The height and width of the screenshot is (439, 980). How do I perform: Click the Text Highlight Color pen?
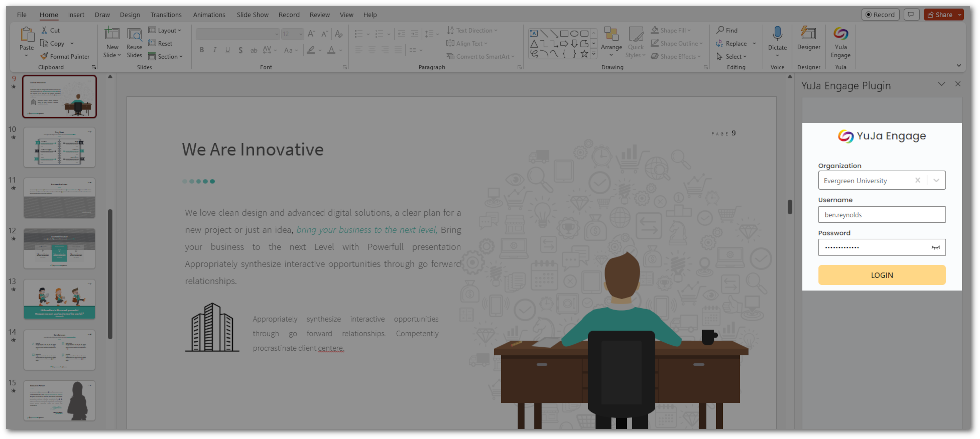[311, 50]
